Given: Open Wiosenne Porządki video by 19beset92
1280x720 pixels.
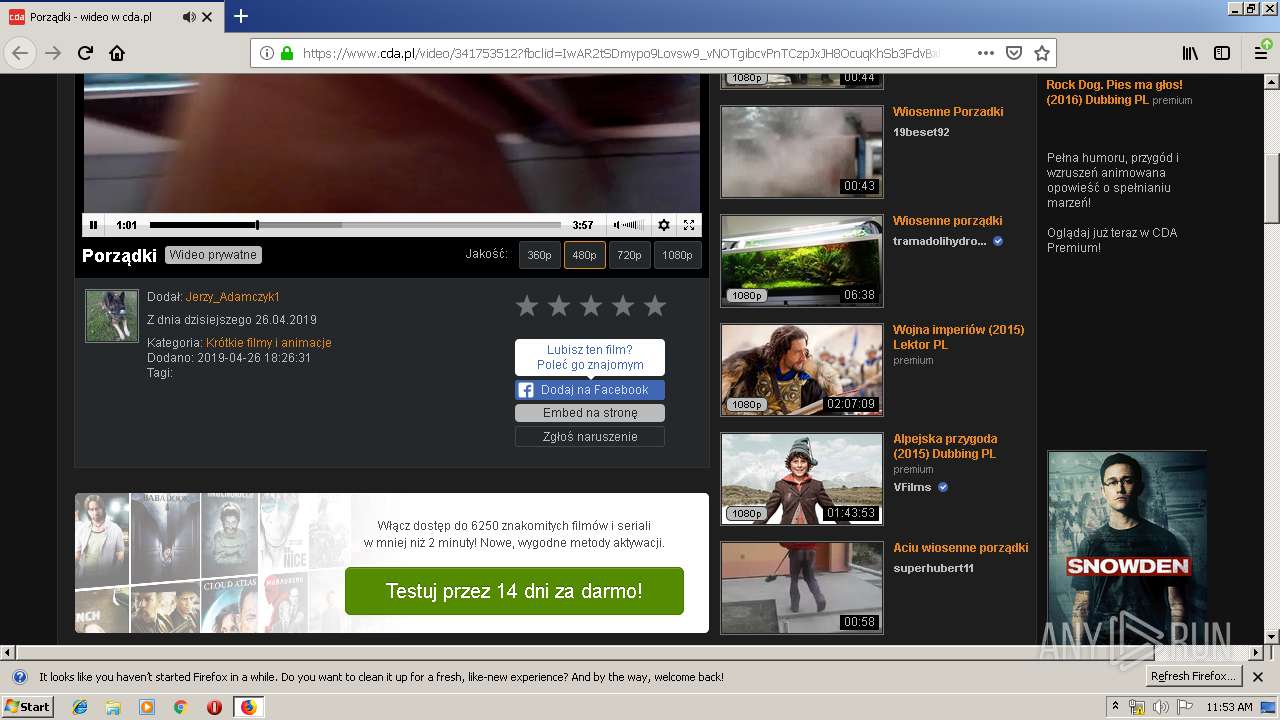Looking at the screenshot, I should (x=948, y=112).
